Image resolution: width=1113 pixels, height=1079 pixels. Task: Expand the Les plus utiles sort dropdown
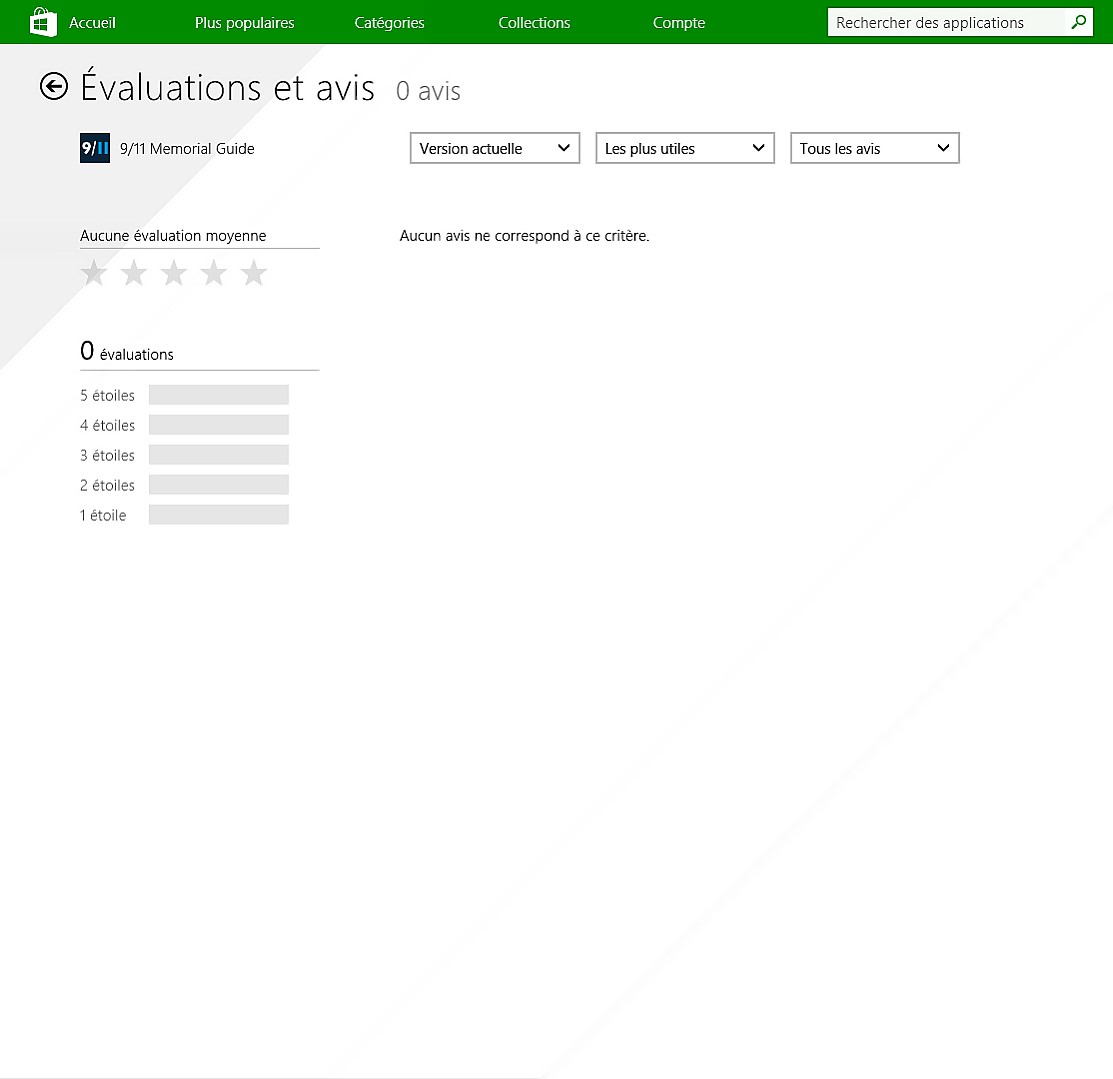(685, 148)
